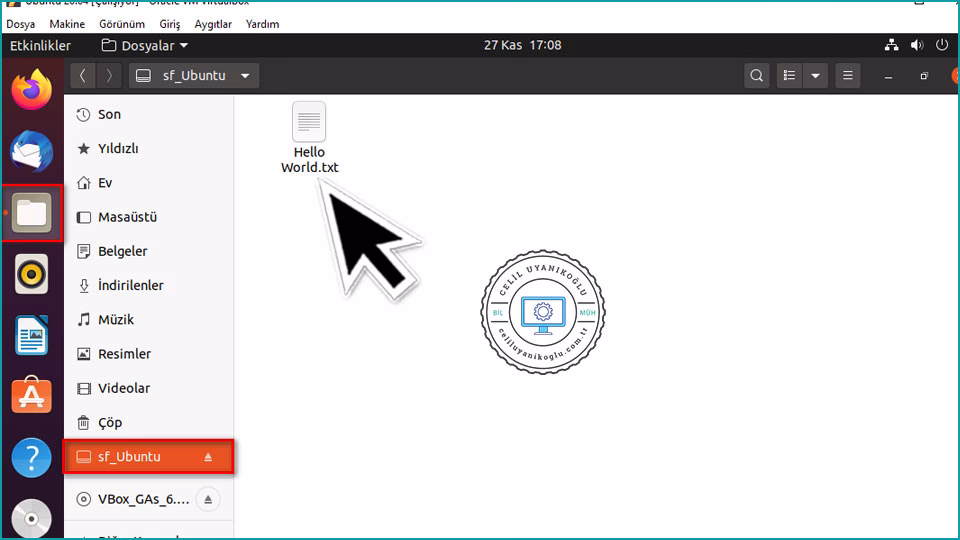Screen dimensions: 960x540
Task: Select the Hello World.txt file
Action: 309,138
